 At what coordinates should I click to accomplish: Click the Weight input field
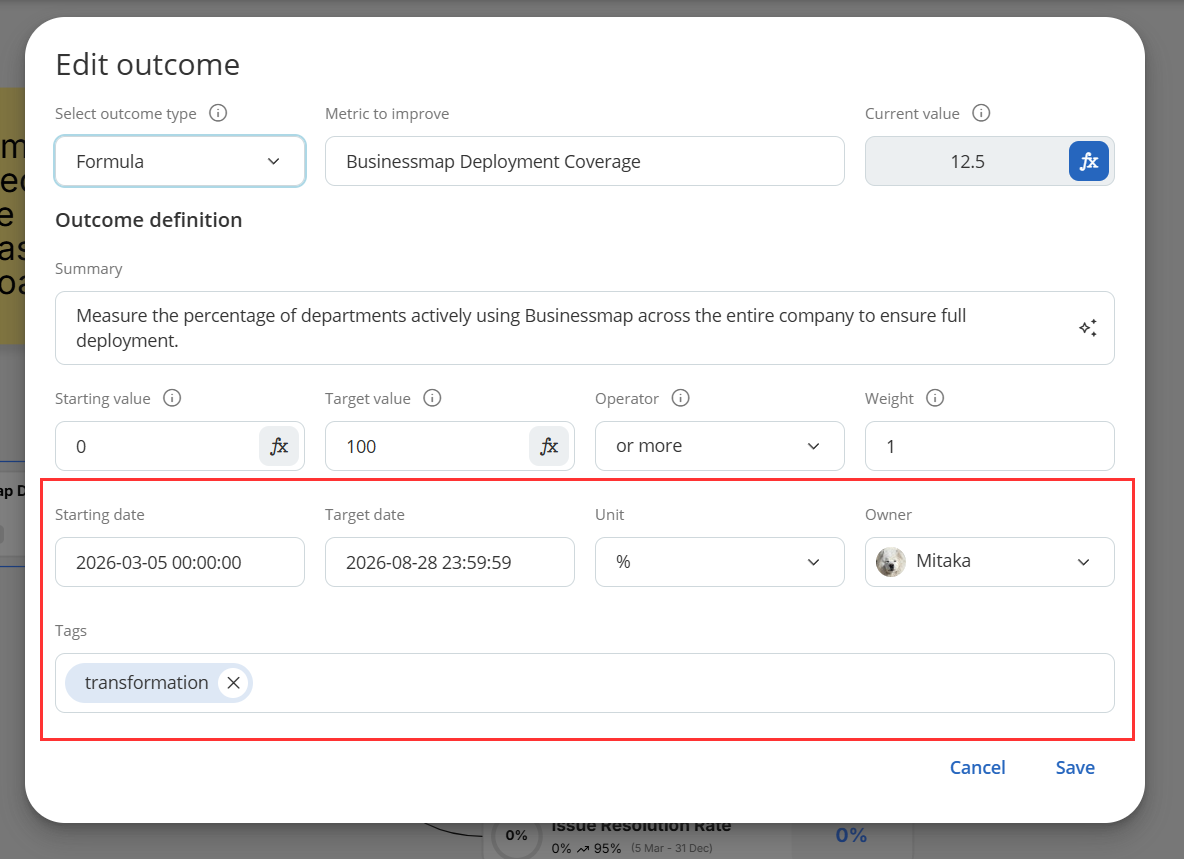pyautogui.click(x=989, y=446)
